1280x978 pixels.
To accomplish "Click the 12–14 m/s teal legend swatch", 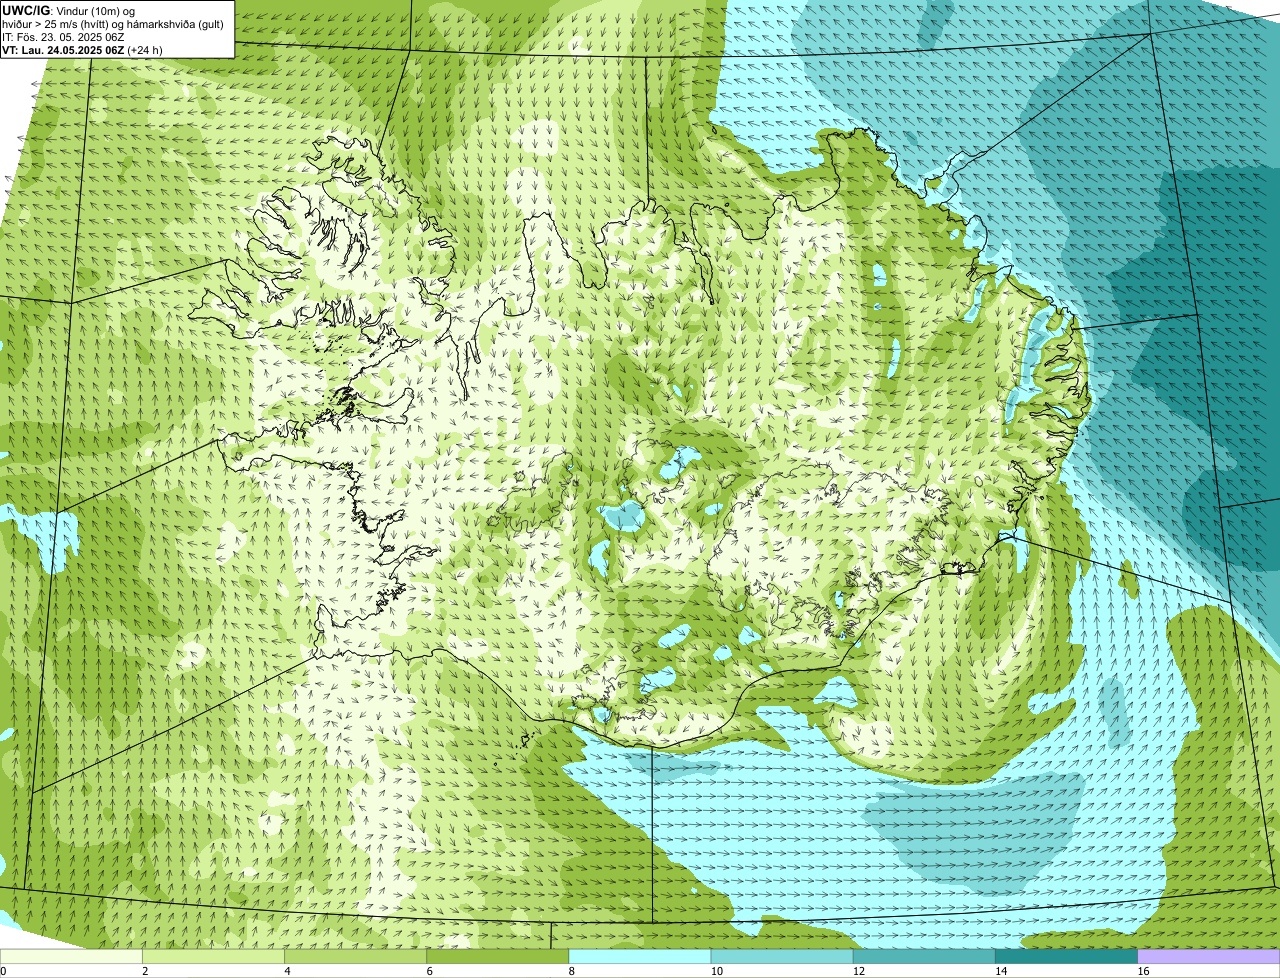I will (924, 957).
